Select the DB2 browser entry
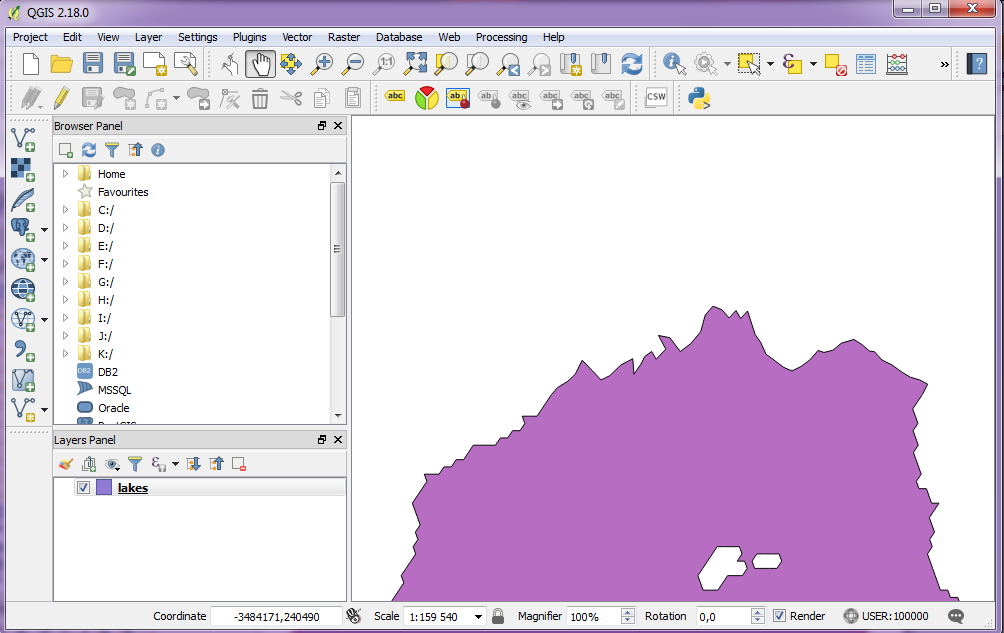This screenshot has height=633, width=1004. coord(108,372)
